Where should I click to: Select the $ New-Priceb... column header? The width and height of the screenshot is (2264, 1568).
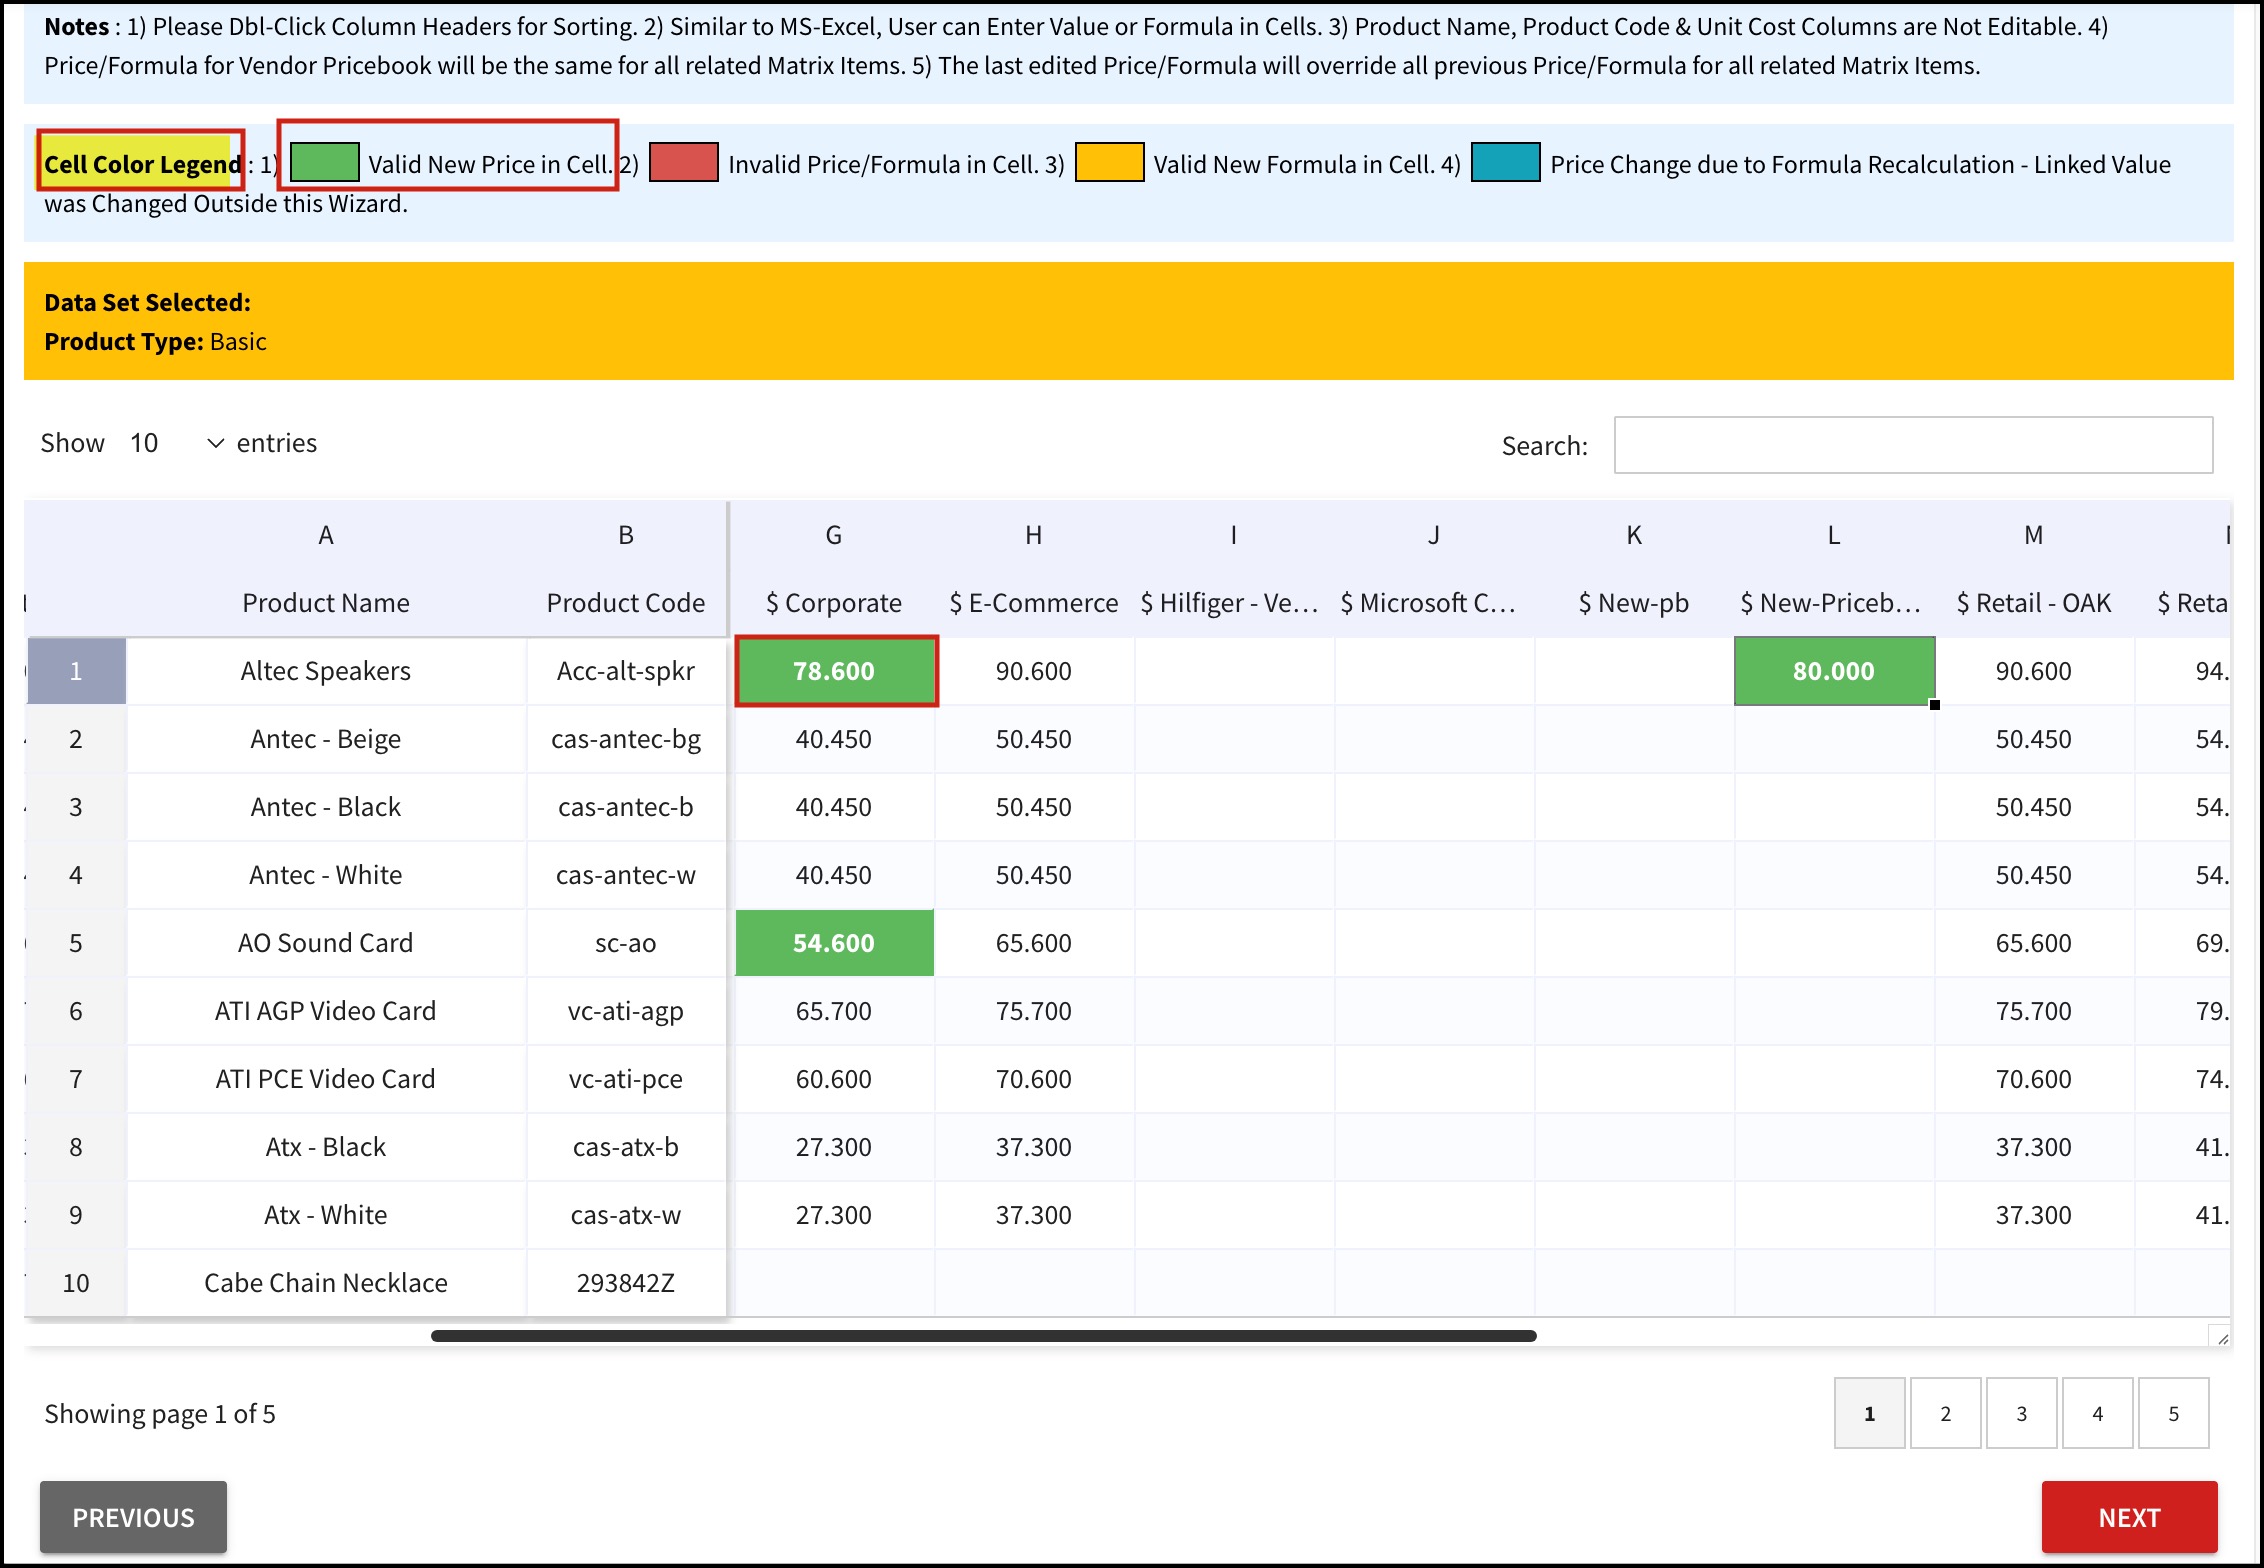[1834, 603]
